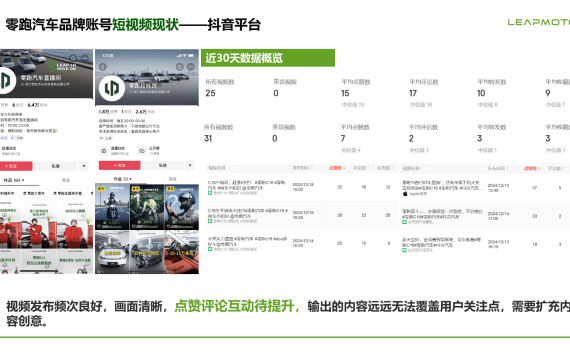The height and width of the screenshot is (360, 570).
Task: Sort right table by 点赞数 column
Action: tap(532, 168)
